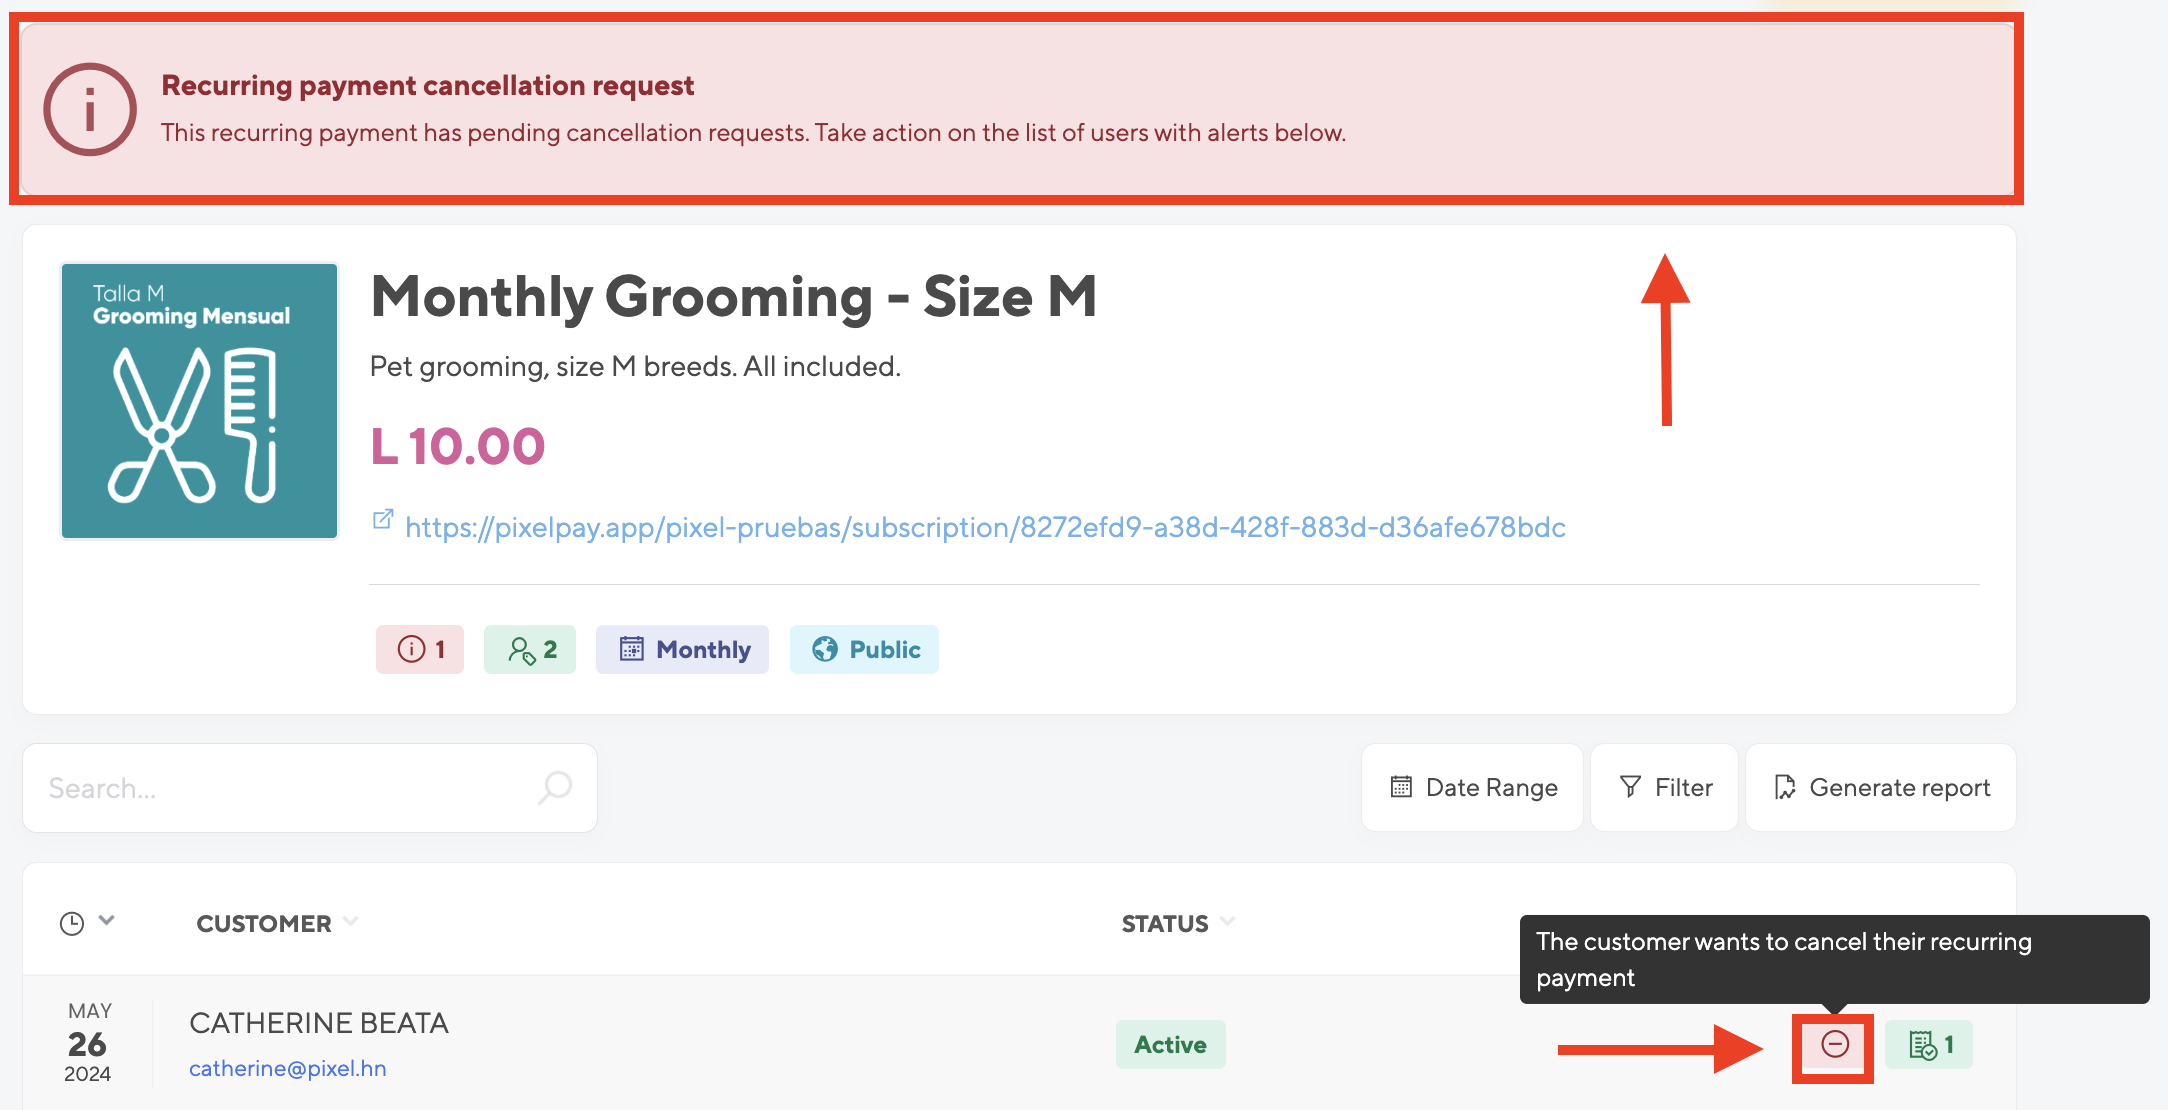
Task: Click the magnifier icon in search box
Action: (x=555, y=788)
